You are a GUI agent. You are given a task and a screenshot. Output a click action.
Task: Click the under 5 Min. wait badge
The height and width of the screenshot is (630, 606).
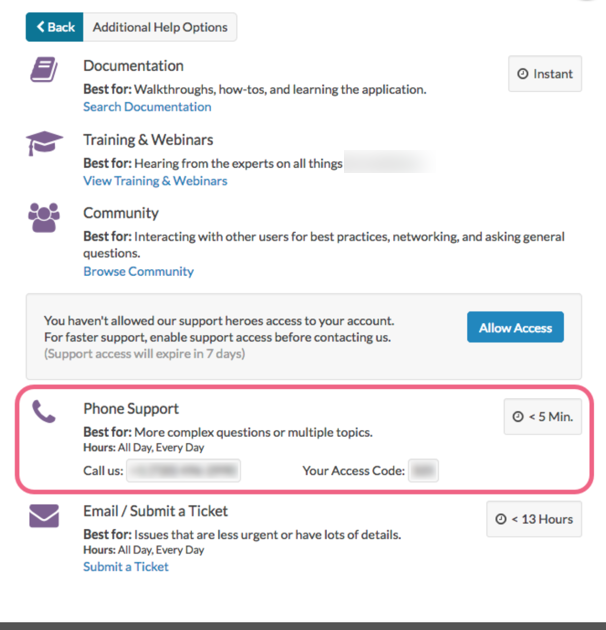[x=542, y=416]
